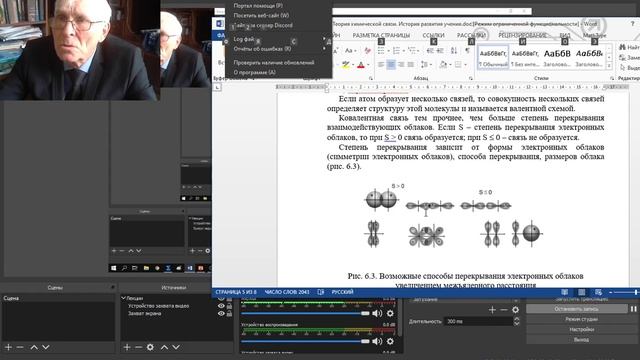Click Word zoom slider in status bar
640x360 pixels.
[626, 292]
